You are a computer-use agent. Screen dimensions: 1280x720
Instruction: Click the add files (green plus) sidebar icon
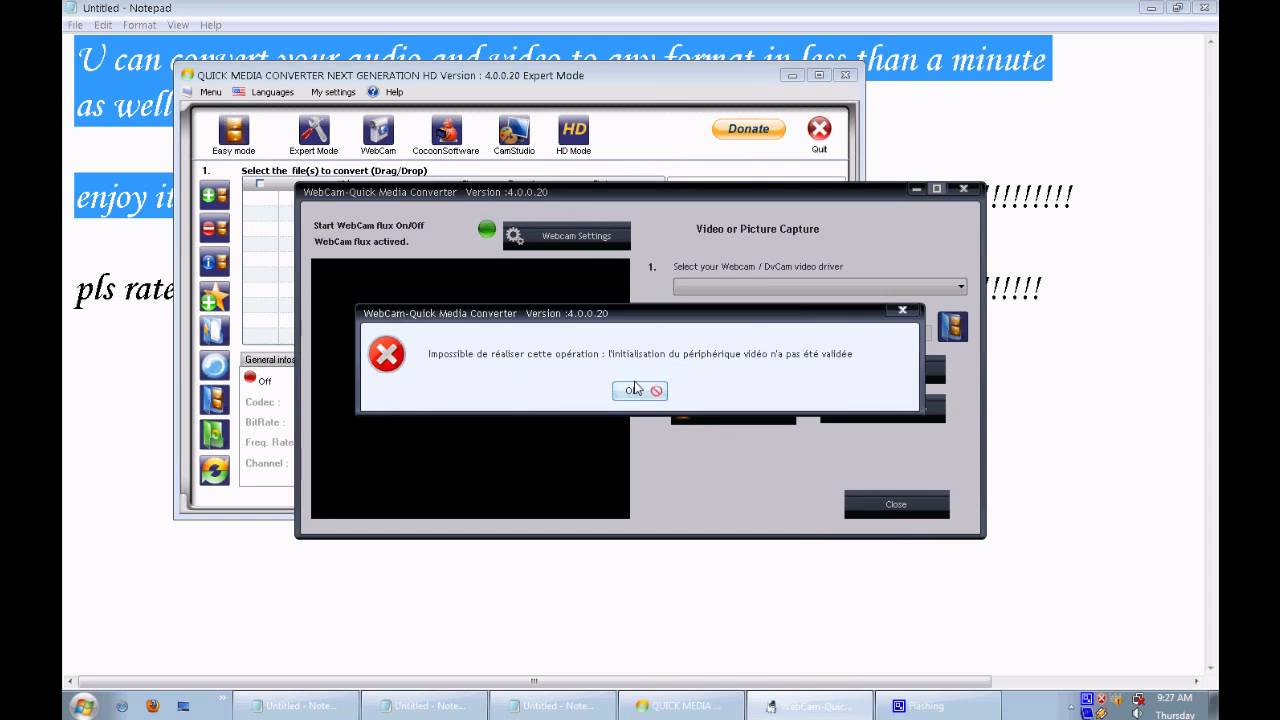pos(214,196)
